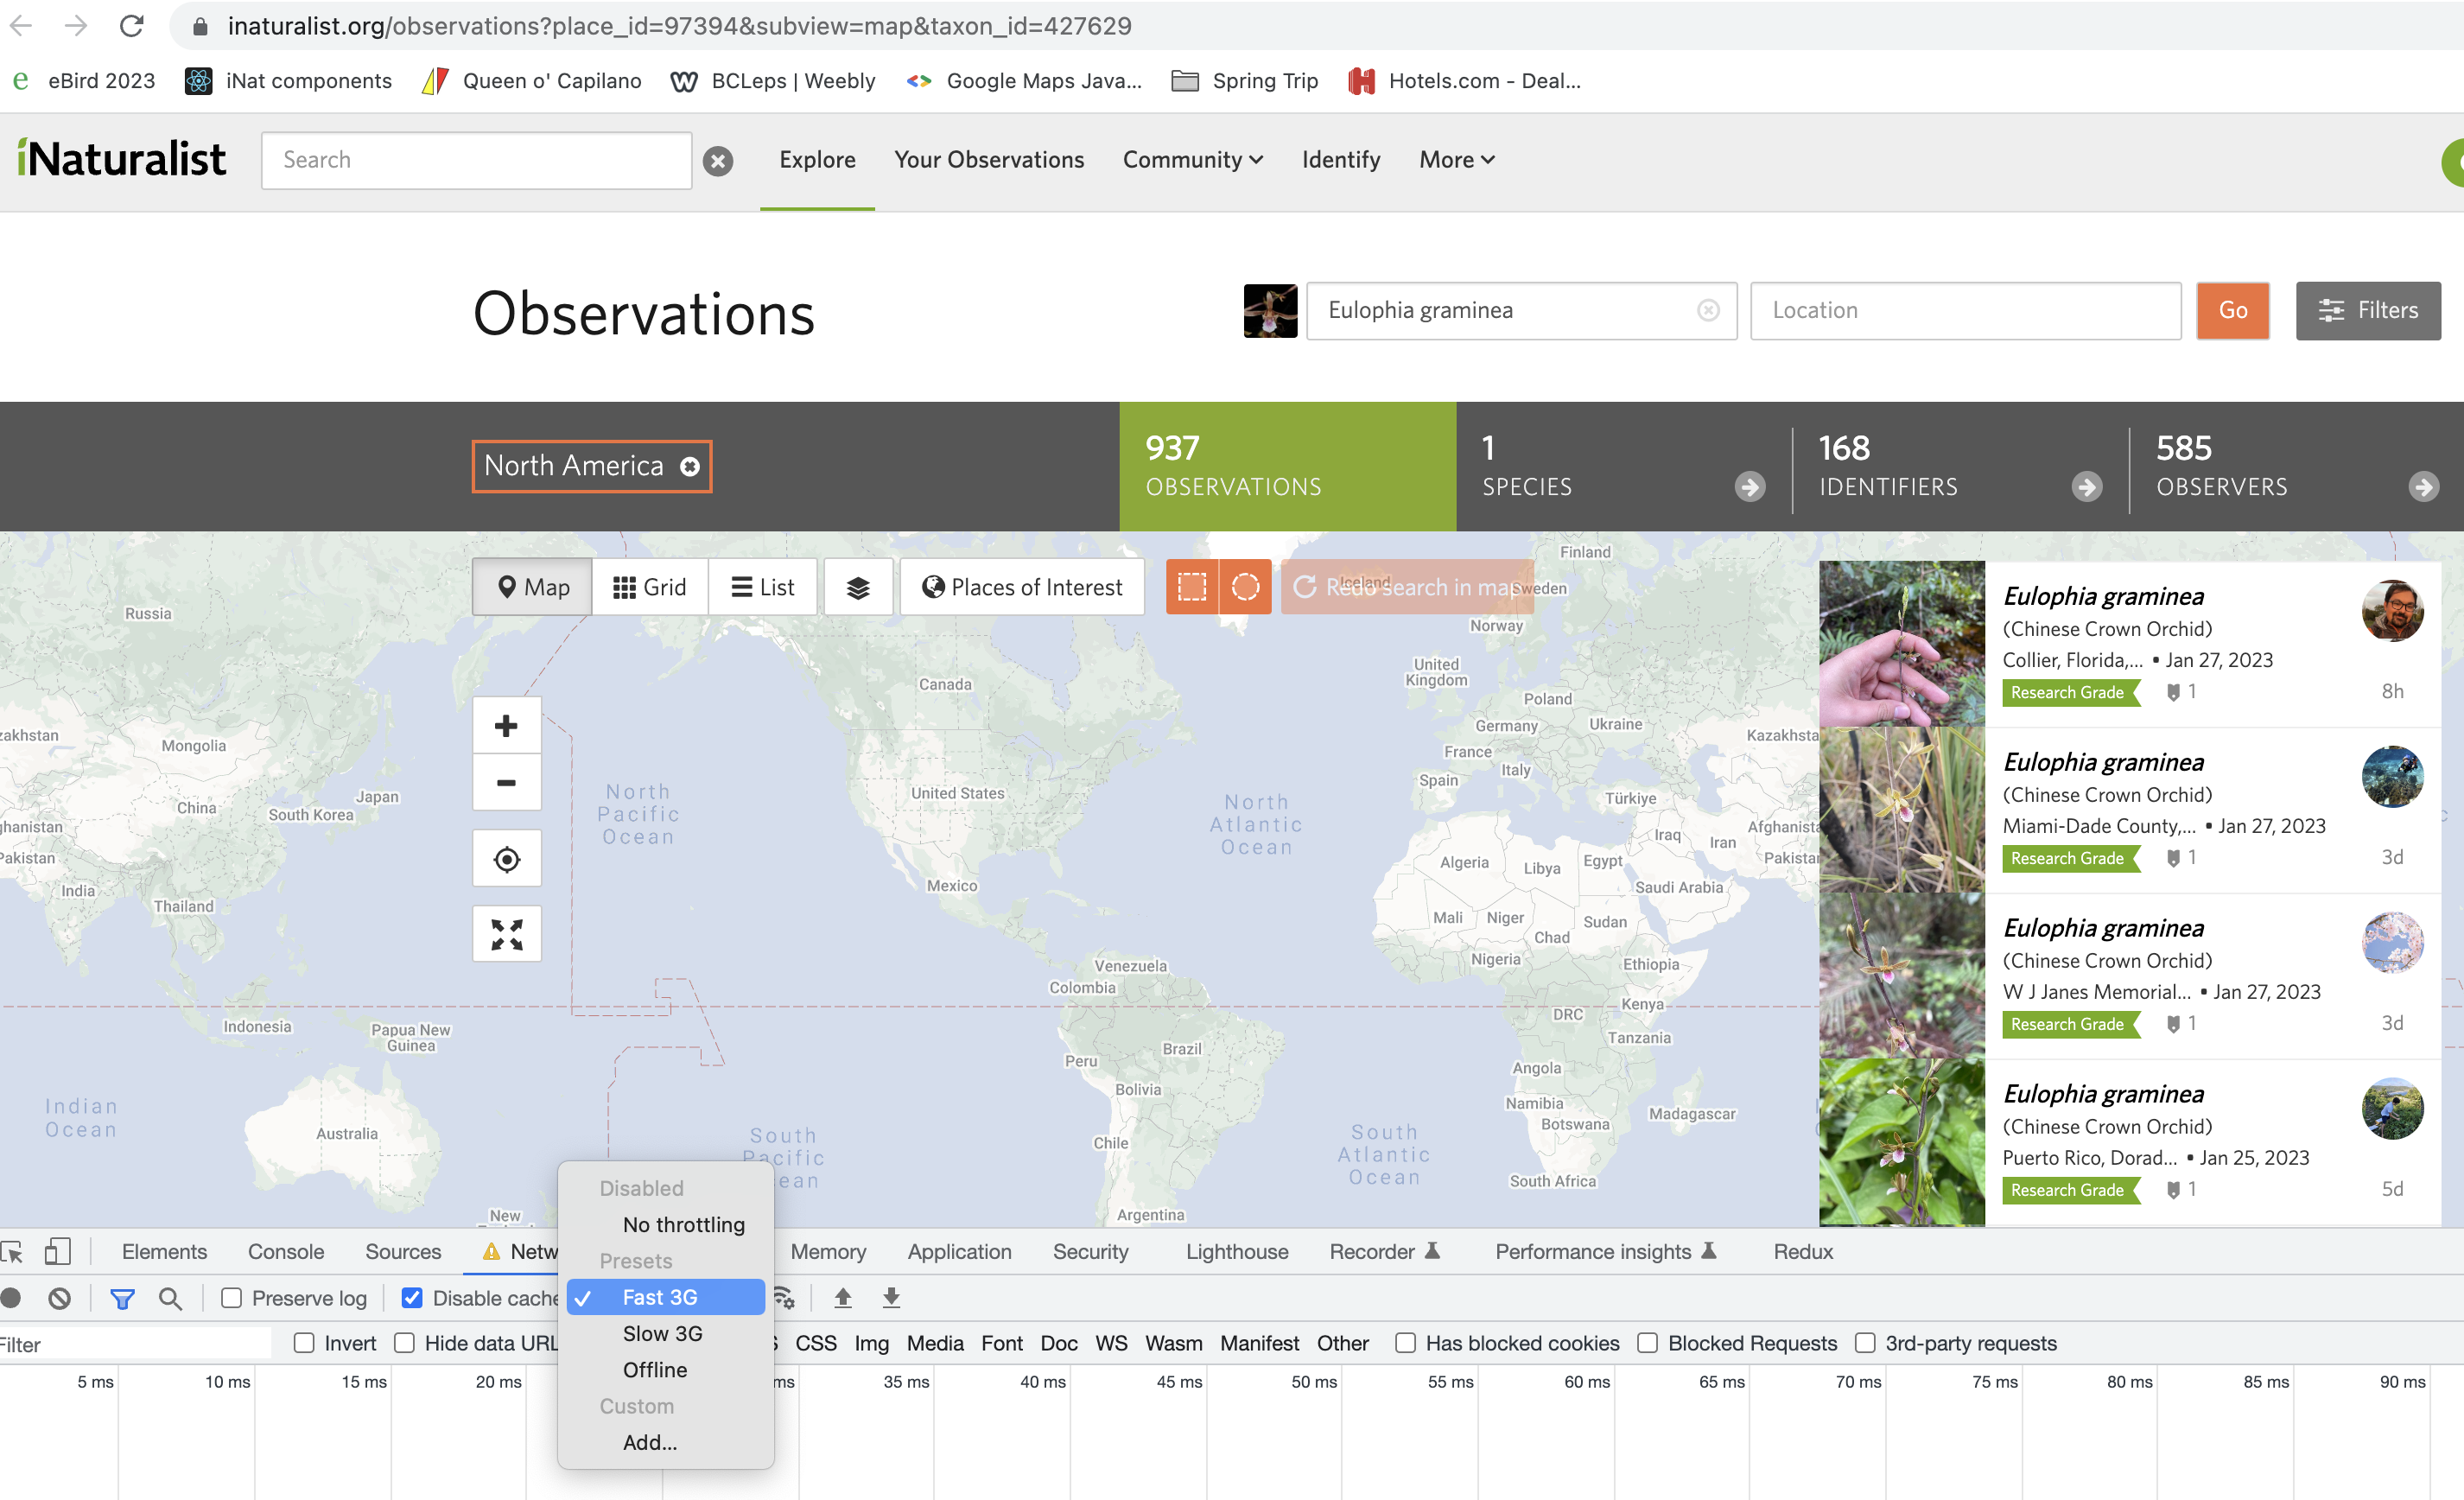Switch to the Console tab in DevTools
This screenshot has height=1500, width=2464.
click(x=286, y=1251)
